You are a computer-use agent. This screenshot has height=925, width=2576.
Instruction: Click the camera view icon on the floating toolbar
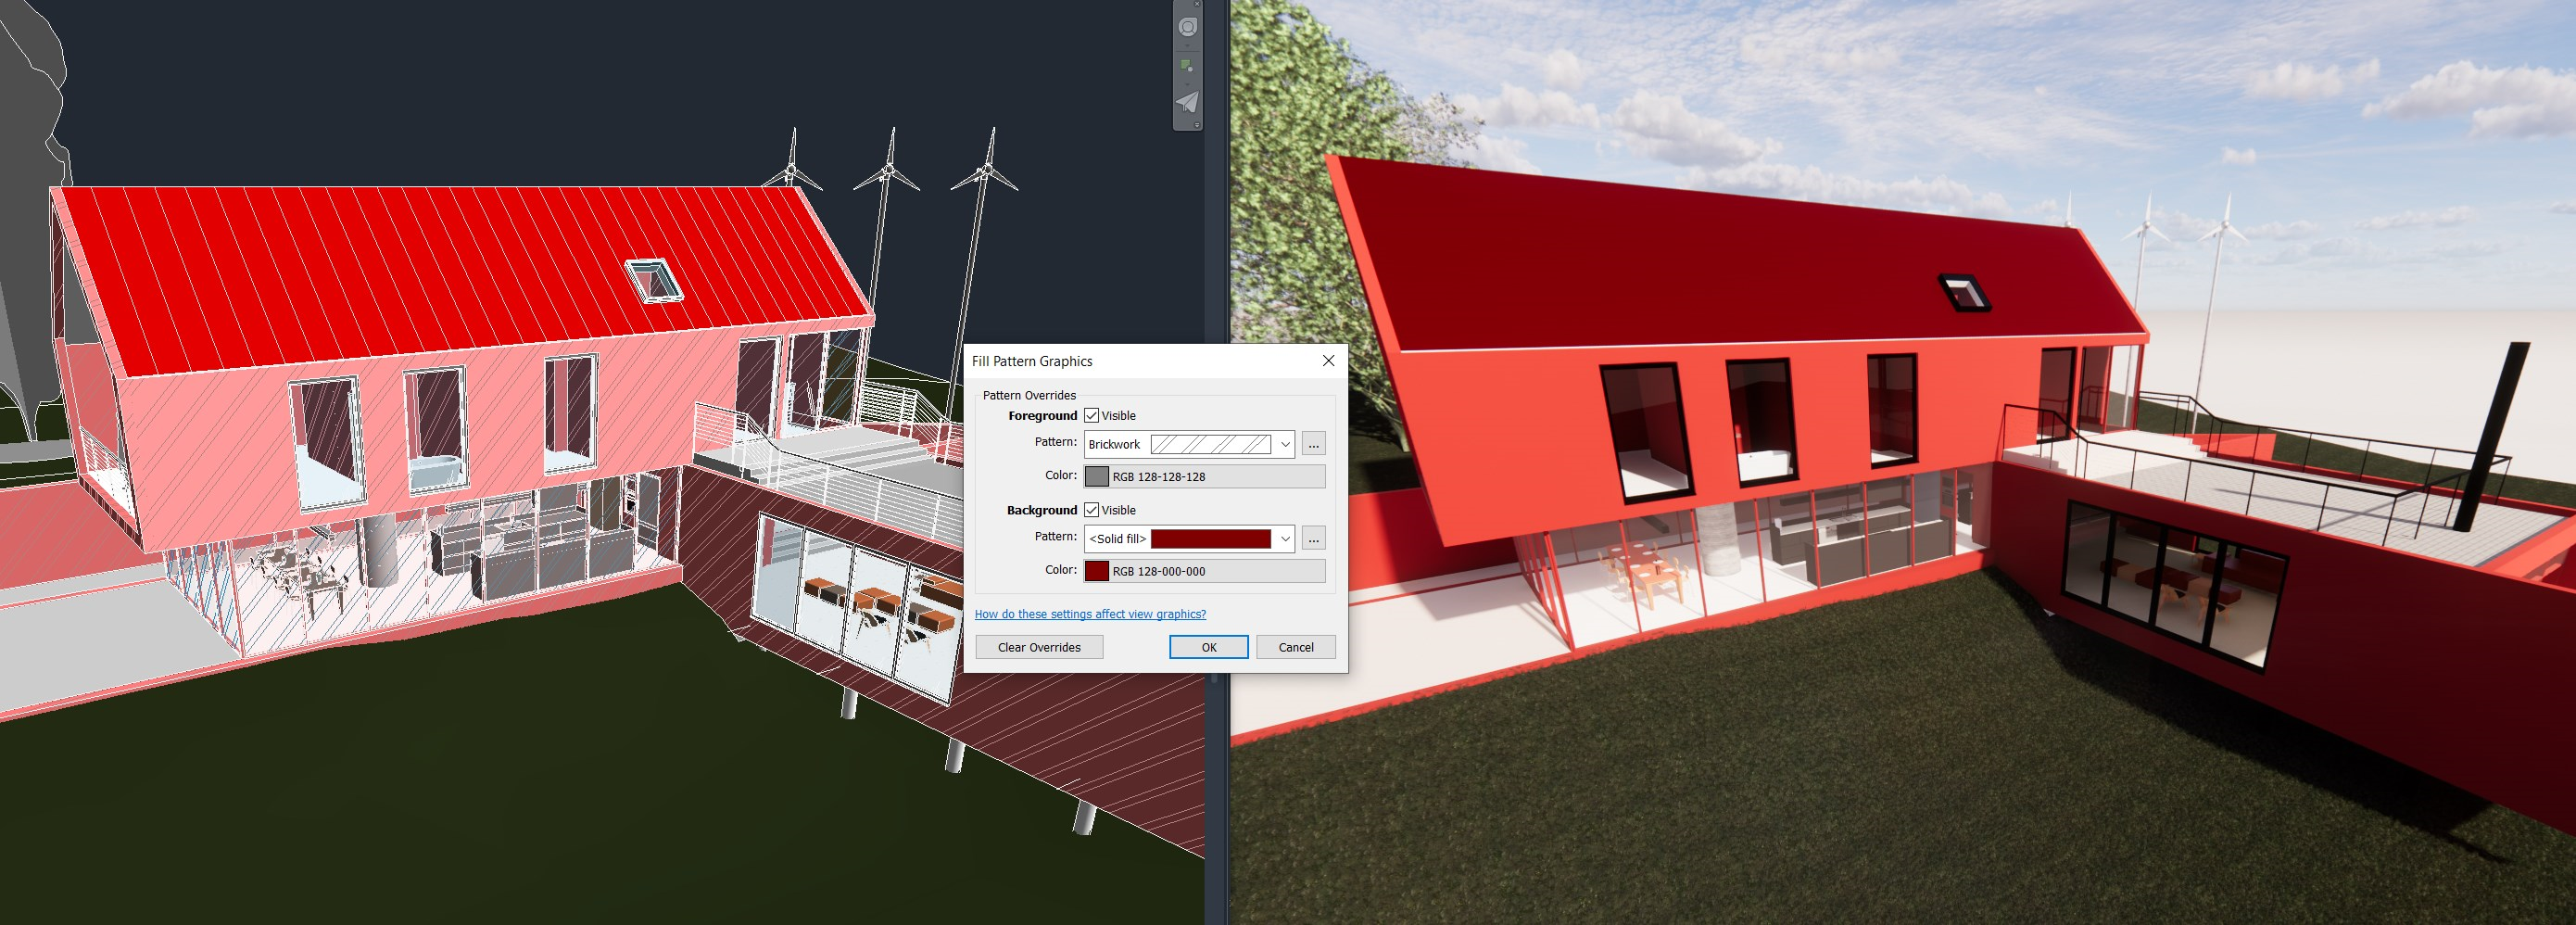(1188, 27)
